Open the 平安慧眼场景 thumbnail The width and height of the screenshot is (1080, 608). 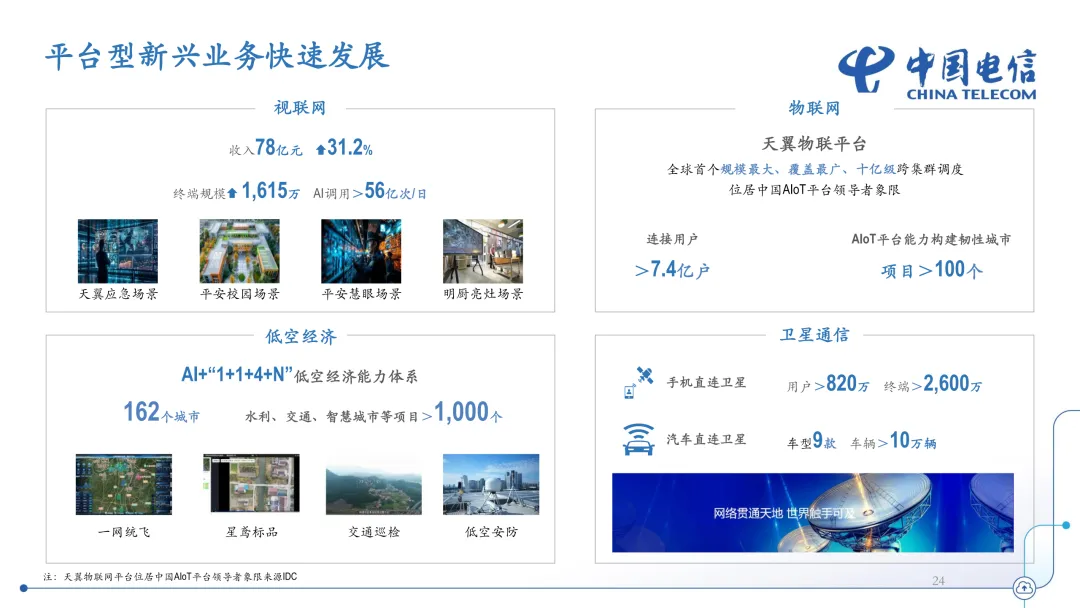pyautogui.click(x=361, y=251)
